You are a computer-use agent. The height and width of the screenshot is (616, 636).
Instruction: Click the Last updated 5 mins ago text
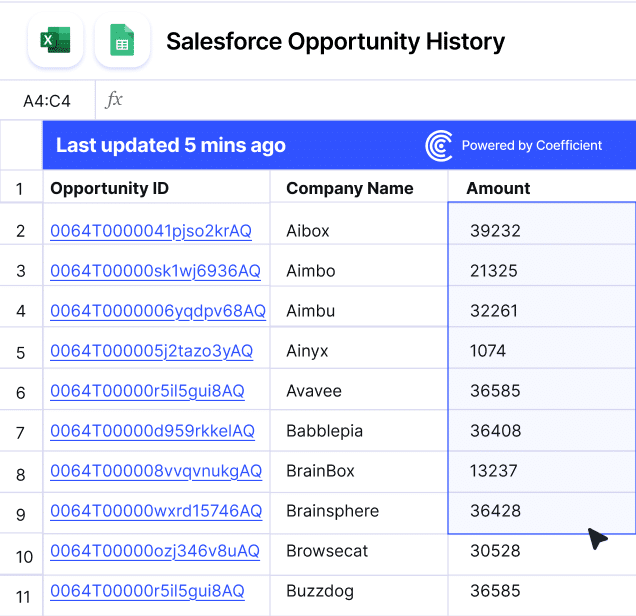171,146
